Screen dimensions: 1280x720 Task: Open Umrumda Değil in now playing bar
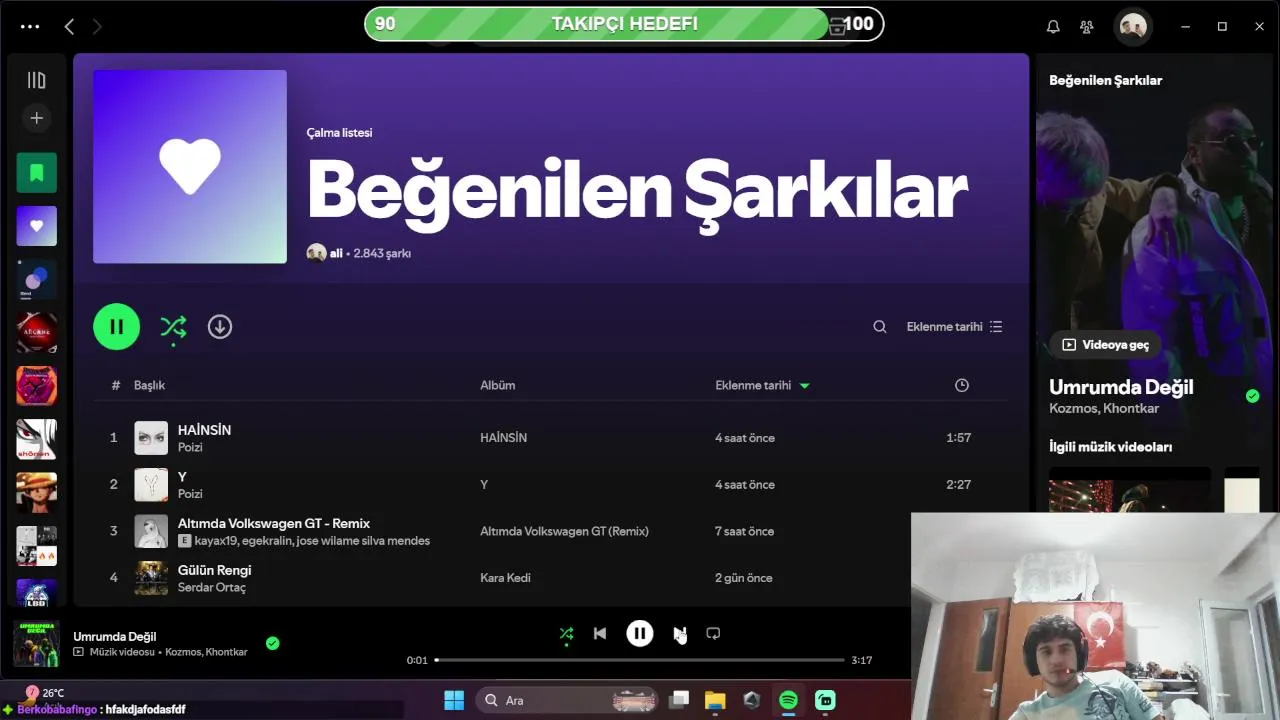pos(114,636)
